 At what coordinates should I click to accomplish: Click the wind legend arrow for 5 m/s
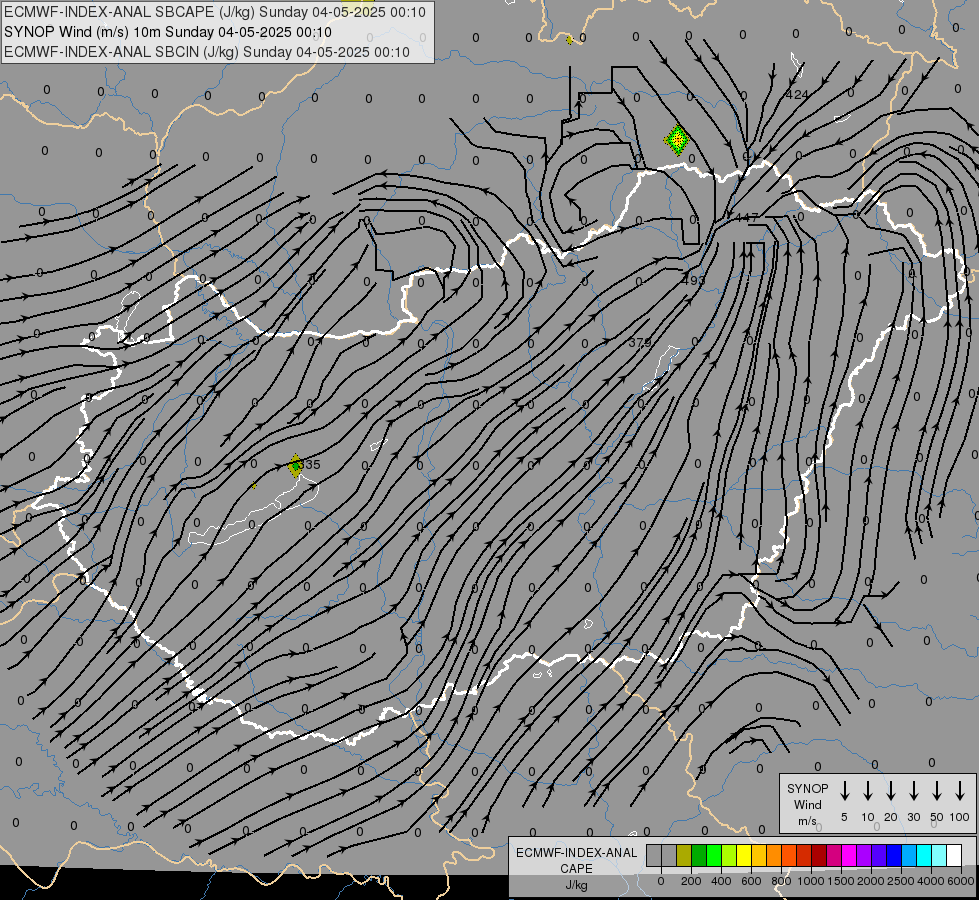click(x=844, y=791)
